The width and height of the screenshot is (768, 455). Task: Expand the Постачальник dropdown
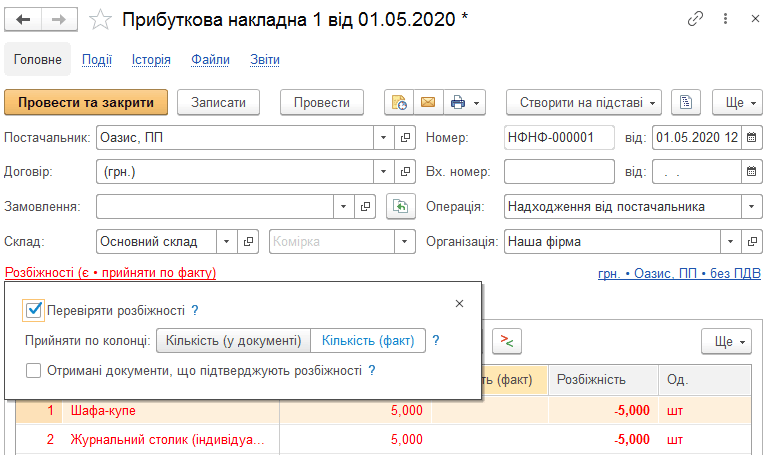click(384, 138)
